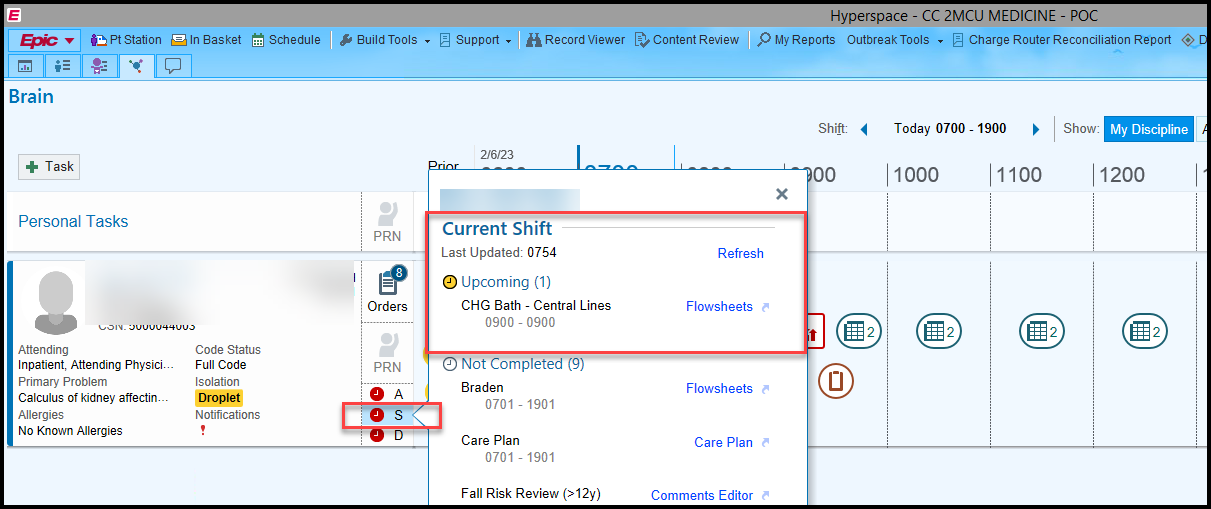Select the Brain network workspace tab
This screenshot has width=1211, height=509.
click(136, 66)
